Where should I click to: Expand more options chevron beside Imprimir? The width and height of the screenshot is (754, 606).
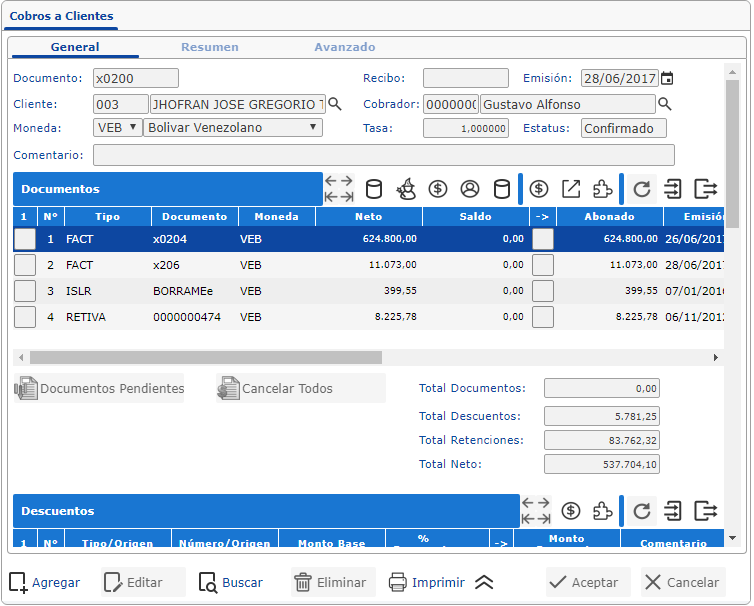(x=484, y=583)
